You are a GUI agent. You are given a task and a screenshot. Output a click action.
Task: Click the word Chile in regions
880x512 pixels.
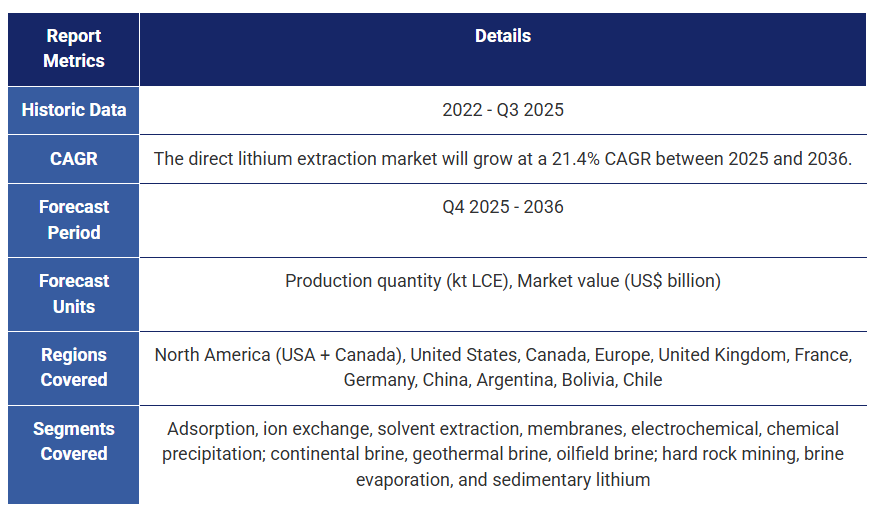642,380
